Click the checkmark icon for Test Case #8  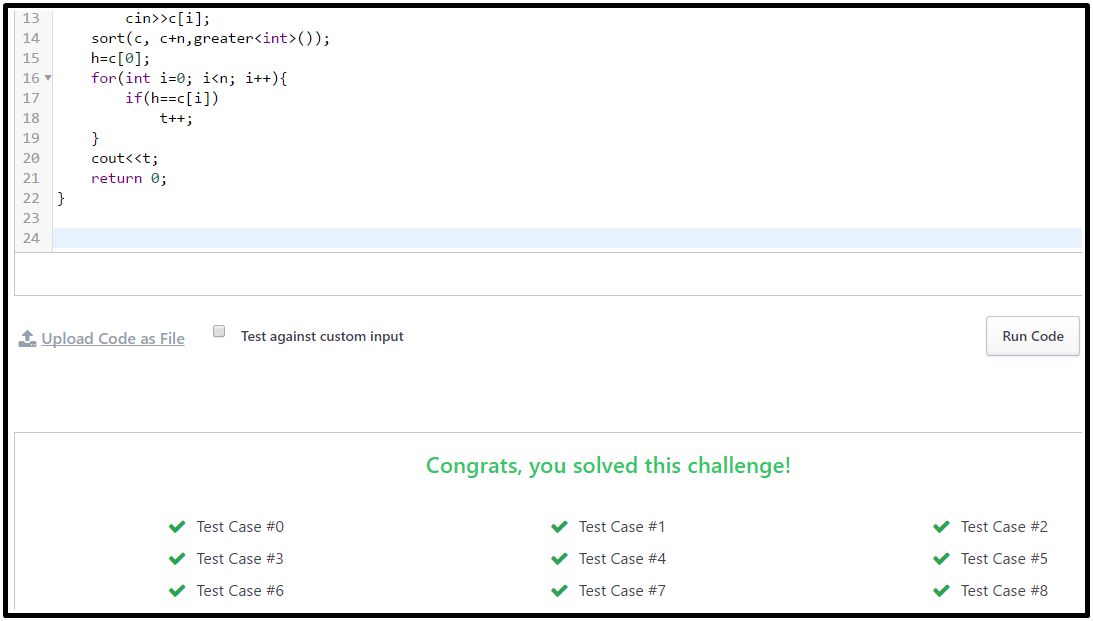coord(941,590)
